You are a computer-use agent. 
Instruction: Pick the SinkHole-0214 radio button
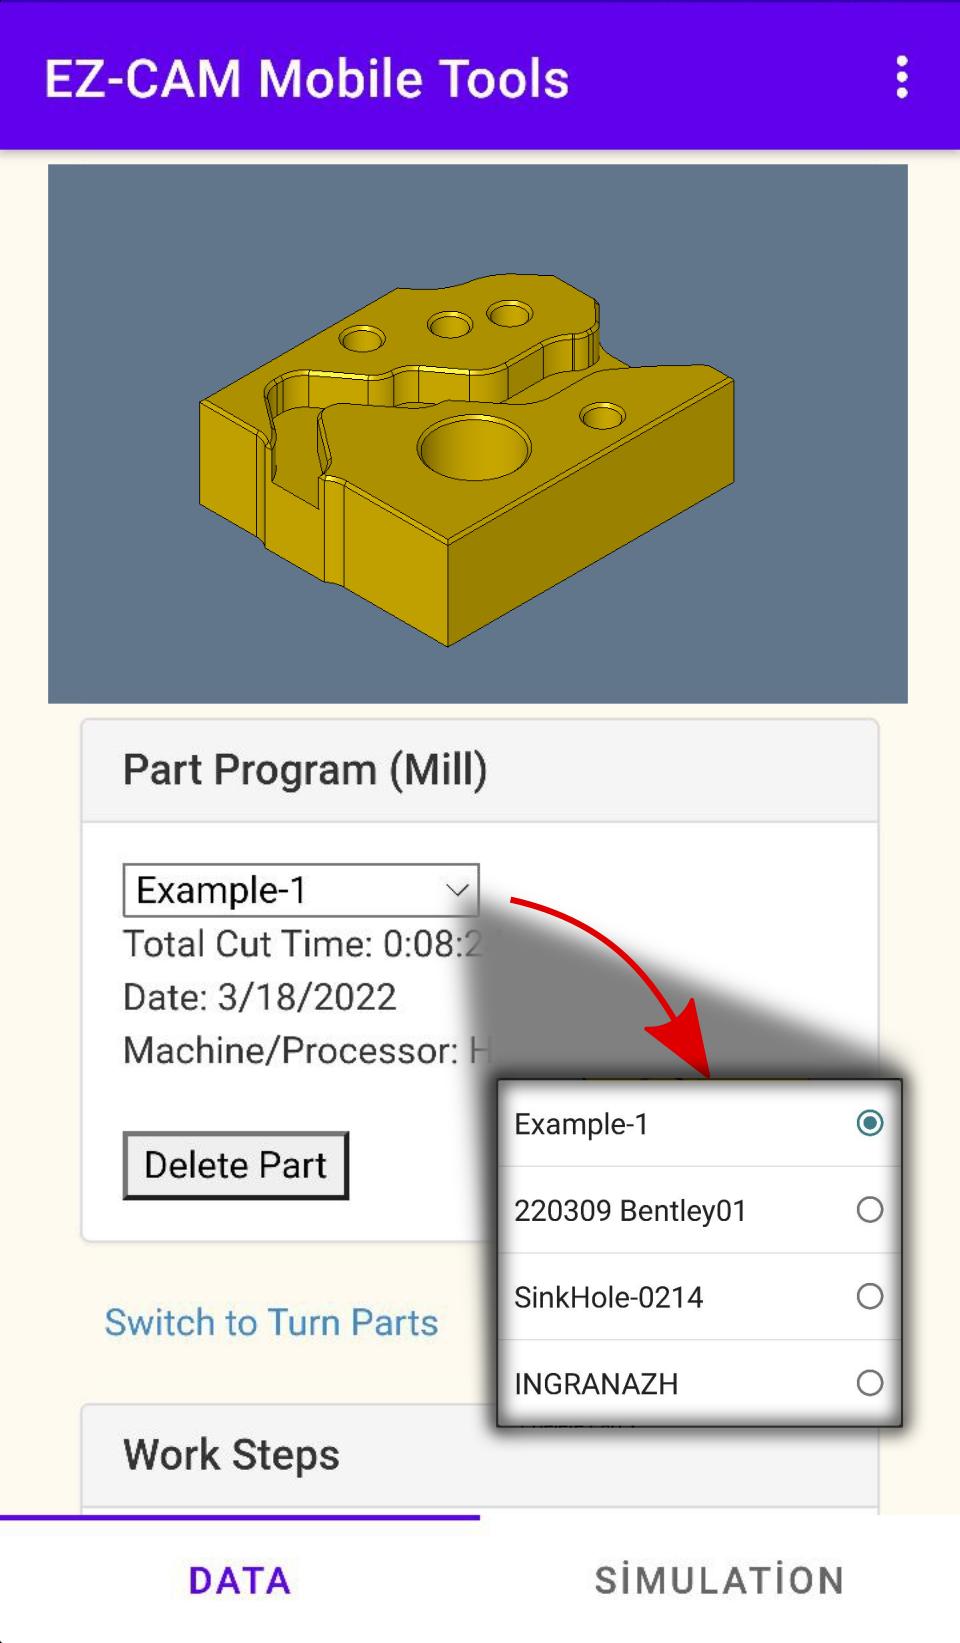click(869, 1297)
